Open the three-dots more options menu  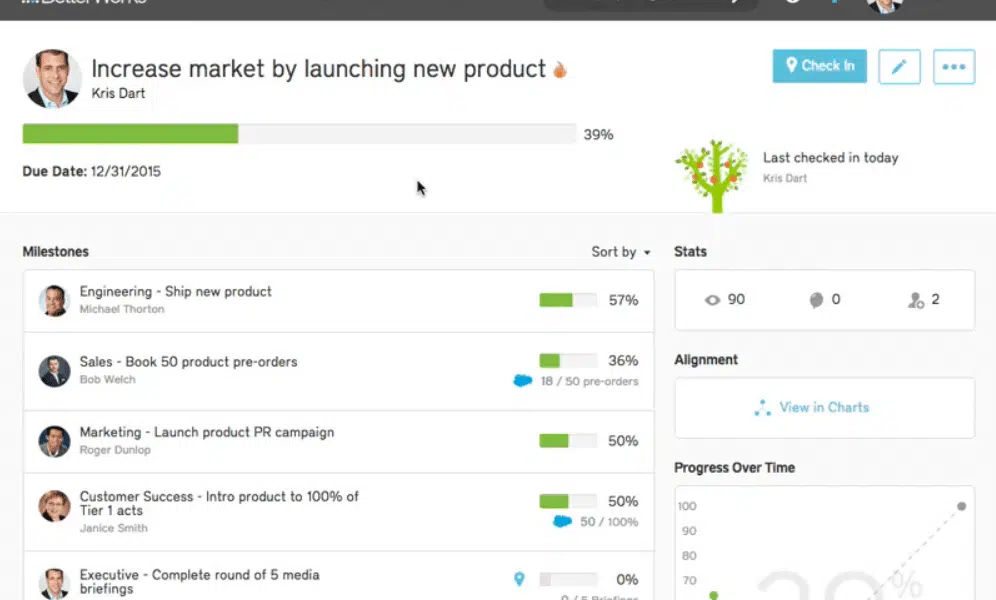click(954, 67)
